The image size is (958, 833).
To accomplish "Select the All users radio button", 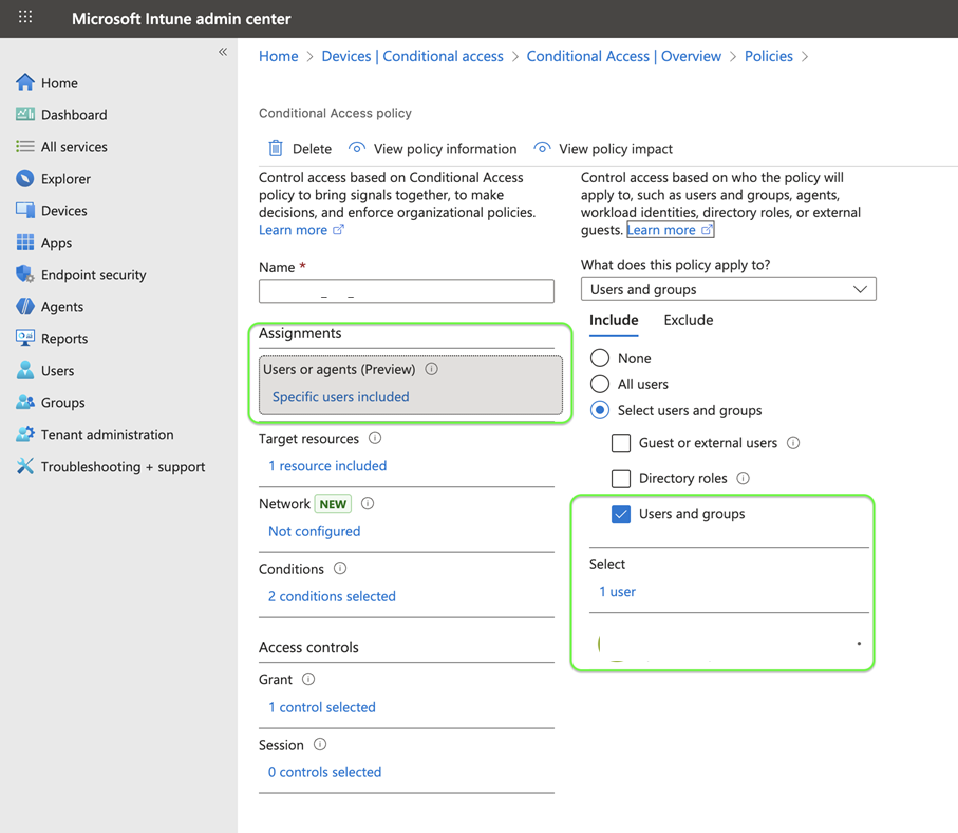I will pyautogui.click(x=600, y=384).
